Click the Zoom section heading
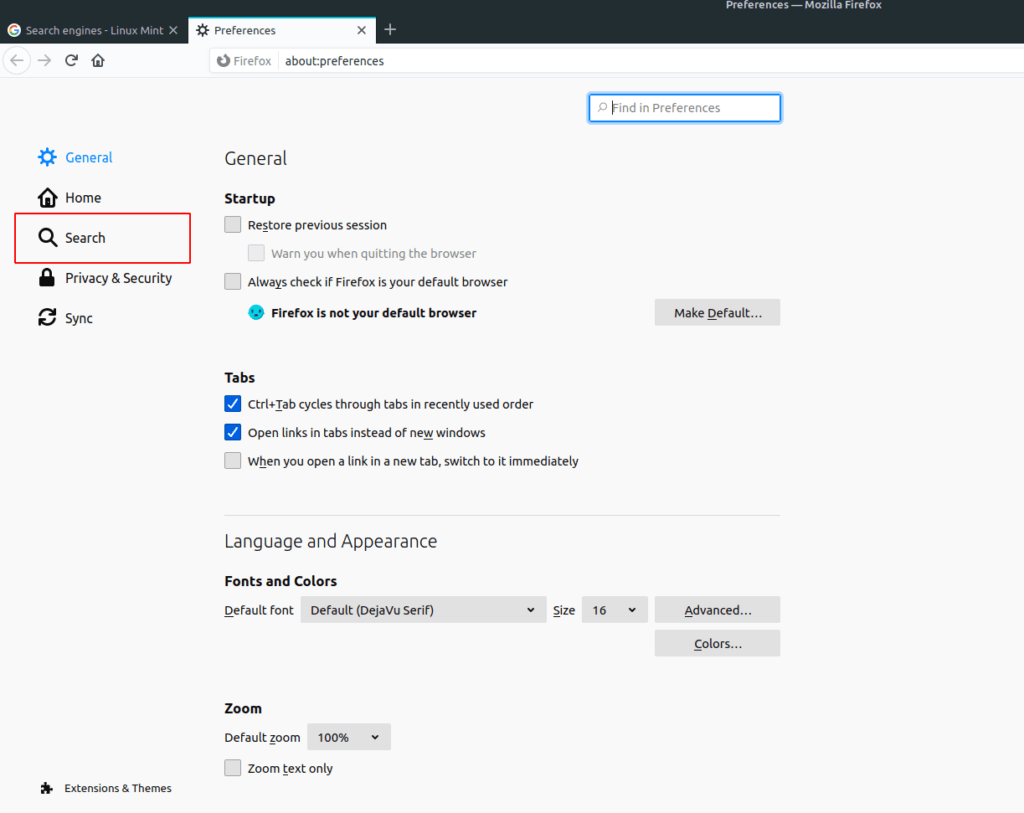 coord(243,708)
